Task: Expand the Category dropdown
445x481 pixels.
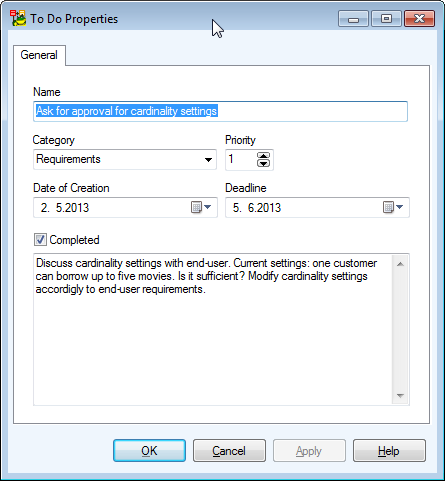Action: tap(208, 160)
